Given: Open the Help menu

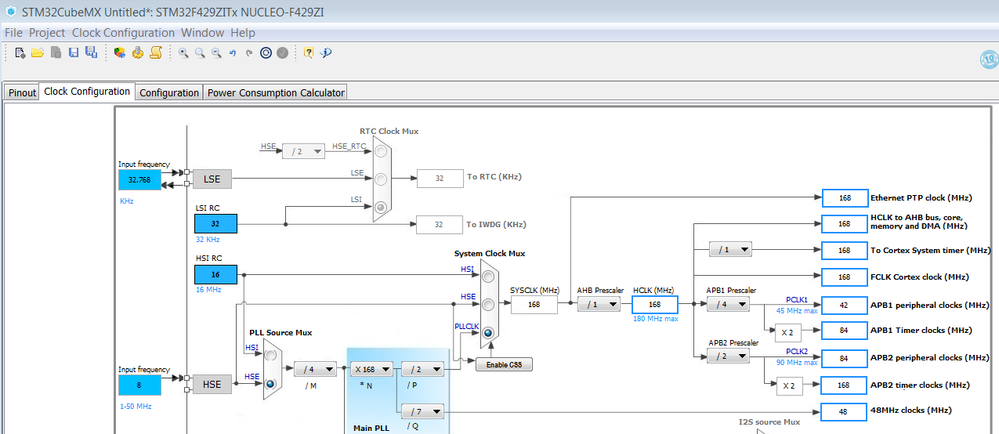Looking at the screenshot, I should pyautogui.click(x=243, y=33).
